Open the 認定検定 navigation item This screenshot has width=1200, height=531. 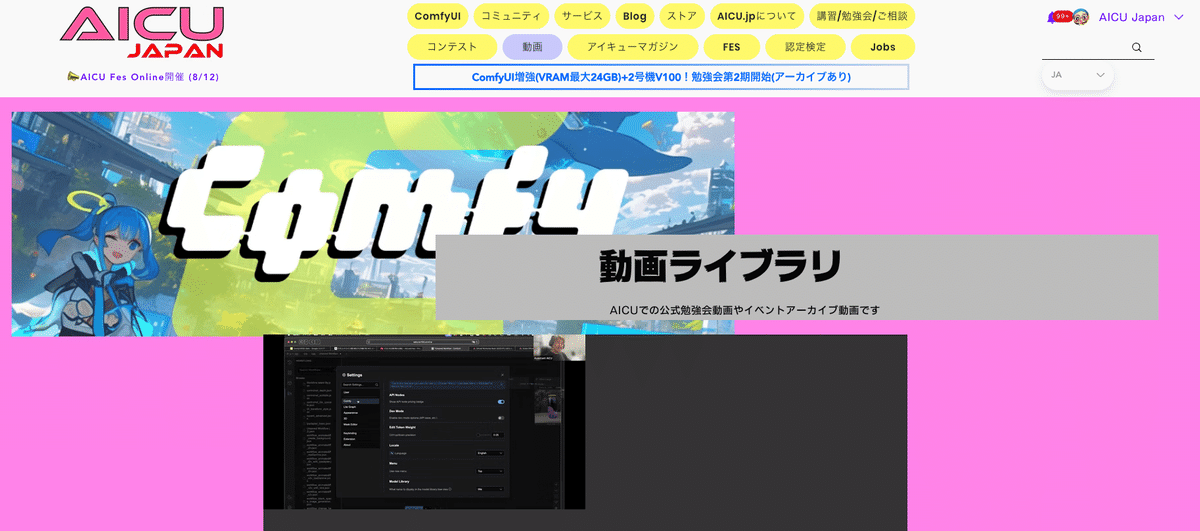[806, 47]
